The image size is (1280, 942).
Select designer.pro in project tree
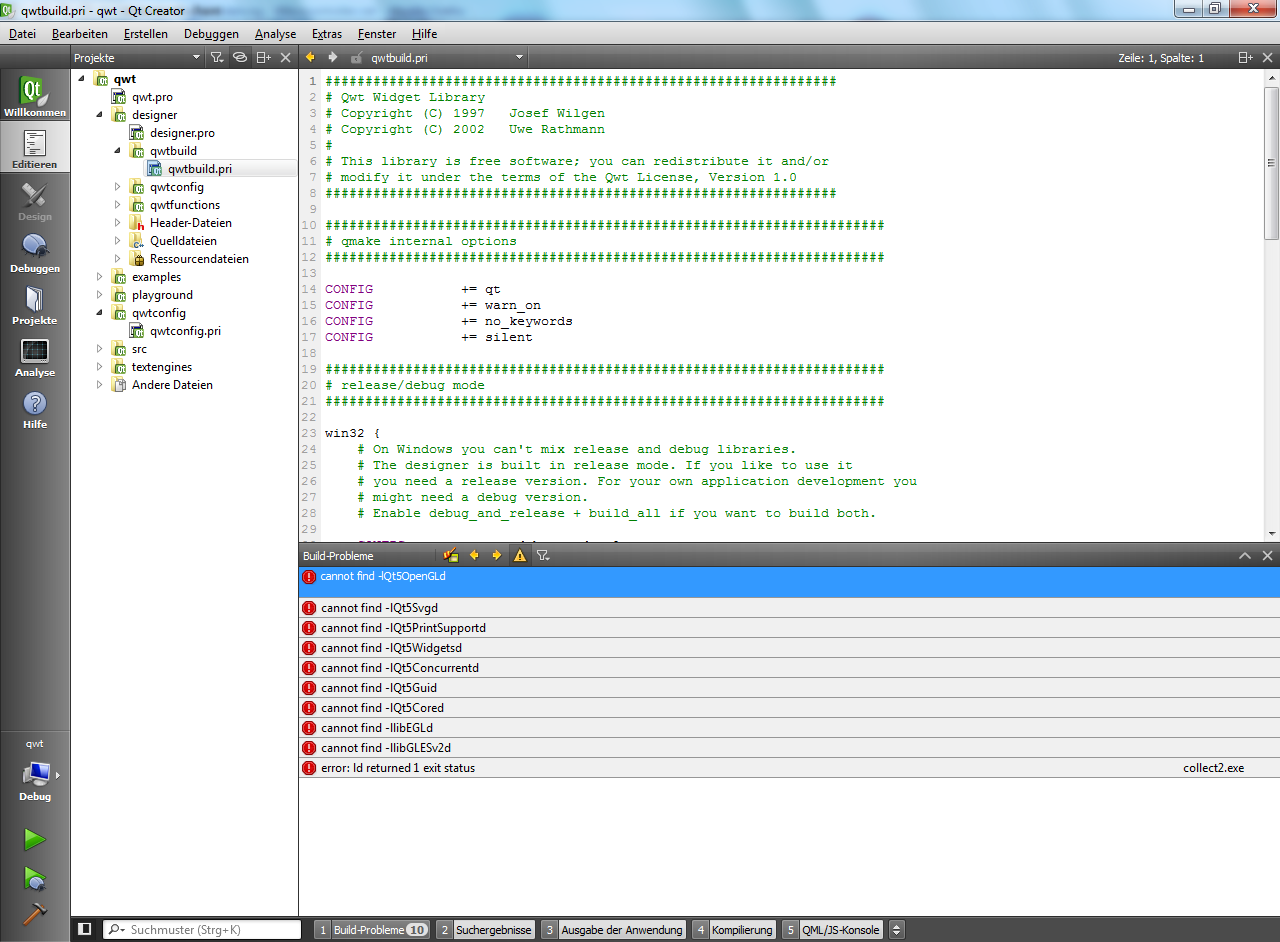click(182, 133)
